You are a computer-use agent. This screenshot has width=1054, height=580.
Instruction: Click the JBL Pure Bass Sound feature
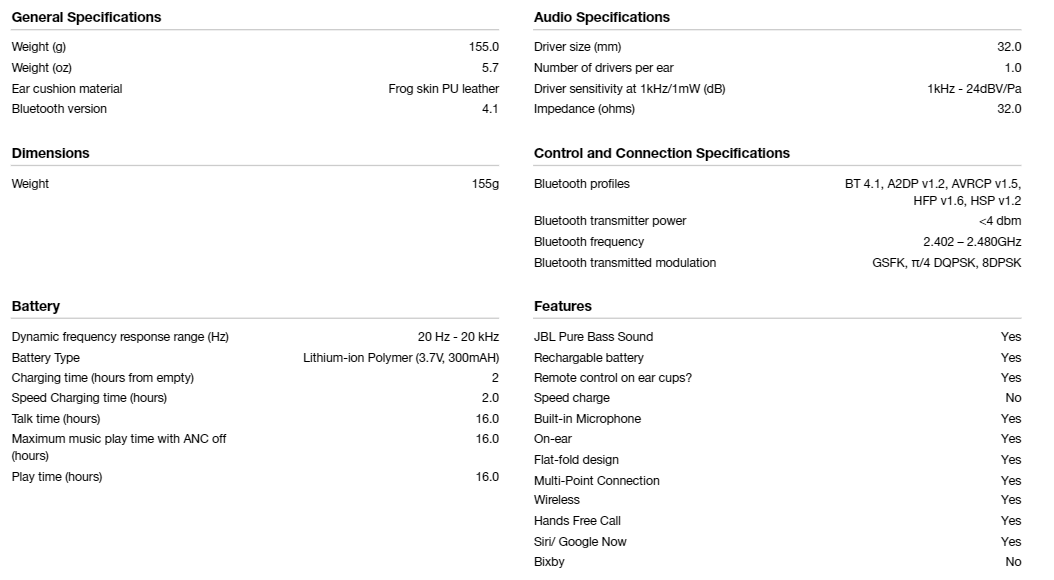593,337
